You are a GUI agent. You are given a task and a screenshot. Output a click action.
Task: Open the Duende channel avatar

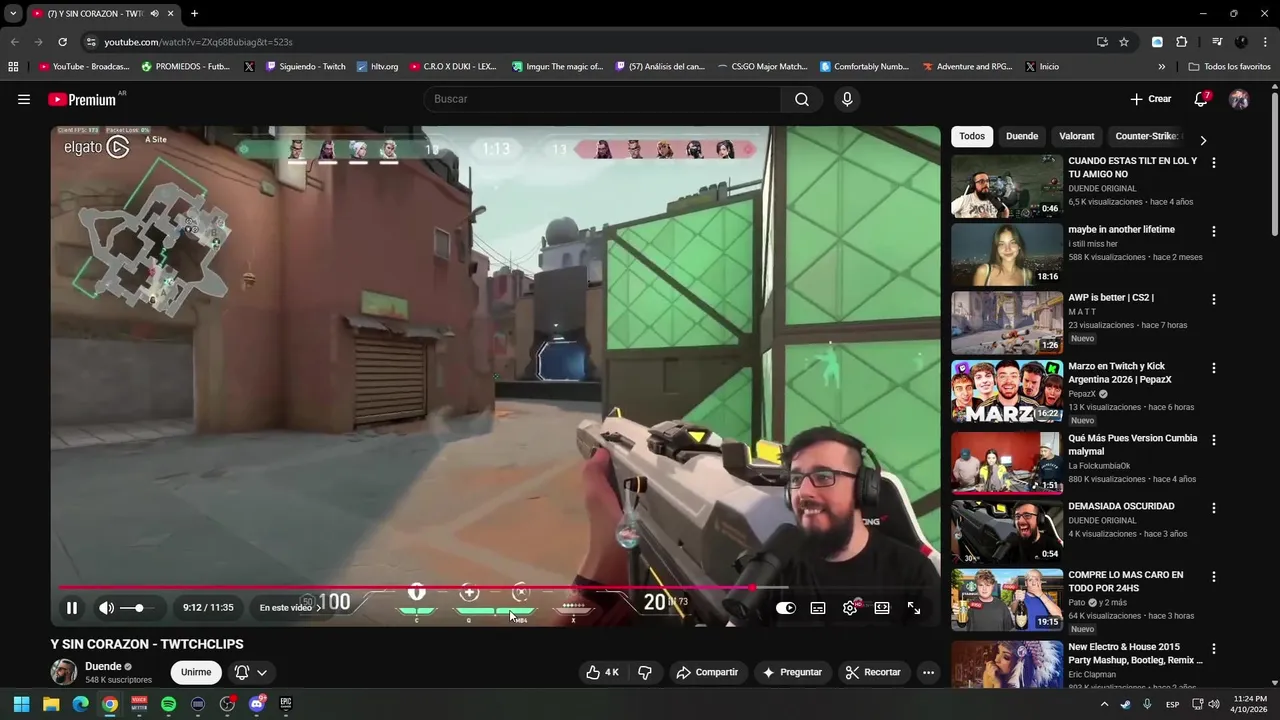tap(64, 672)
